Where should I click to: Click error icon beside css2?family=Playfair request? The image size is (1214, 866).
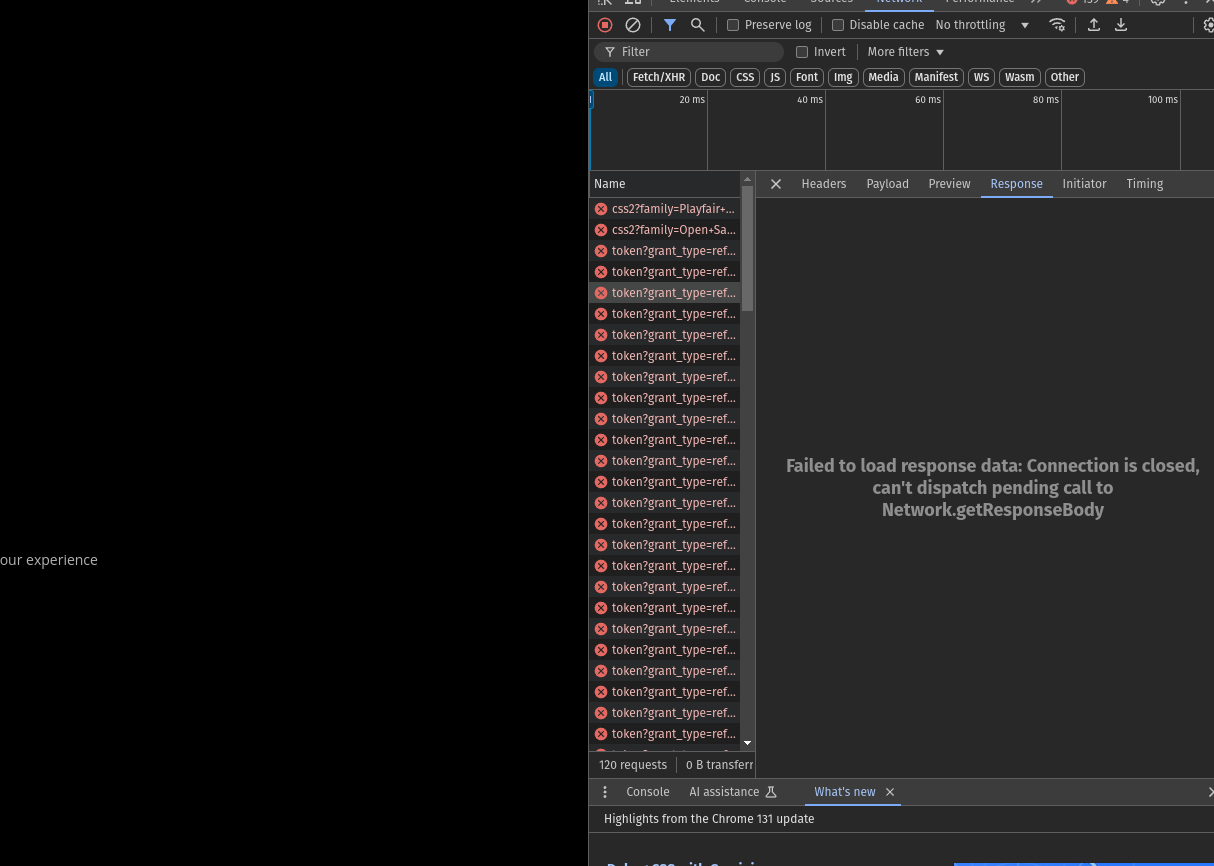601,209
